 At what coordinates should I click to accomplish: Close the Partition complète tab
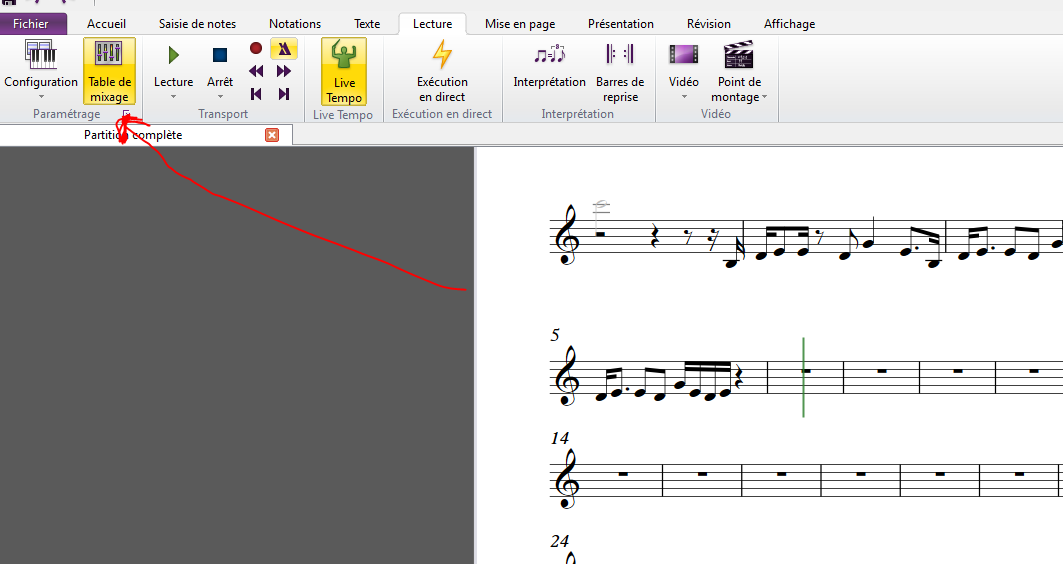pos(272,135)
